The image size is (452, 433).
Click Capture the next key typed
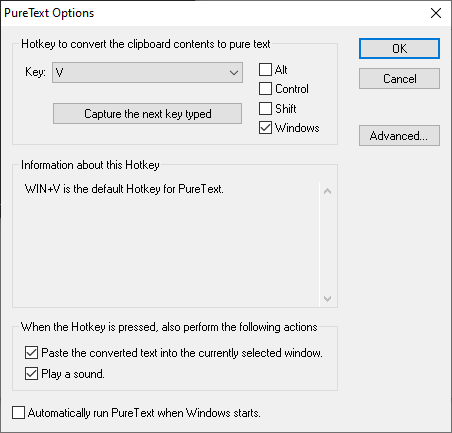pos(147,114)
